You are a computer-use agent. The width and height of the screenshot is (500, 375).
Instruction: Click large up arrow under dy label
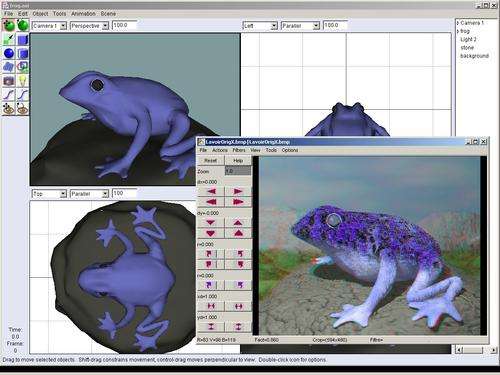tap(238, 233)
